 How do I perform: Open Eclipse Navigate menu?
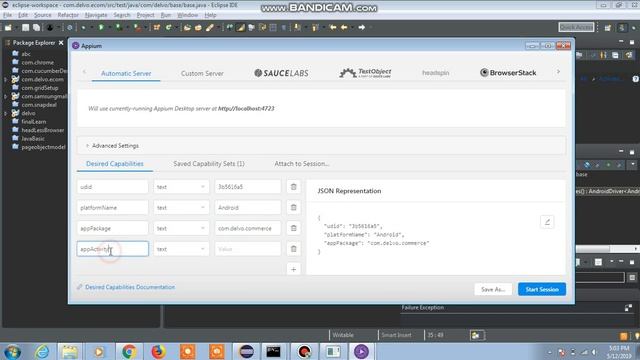(x=96, y=15)
